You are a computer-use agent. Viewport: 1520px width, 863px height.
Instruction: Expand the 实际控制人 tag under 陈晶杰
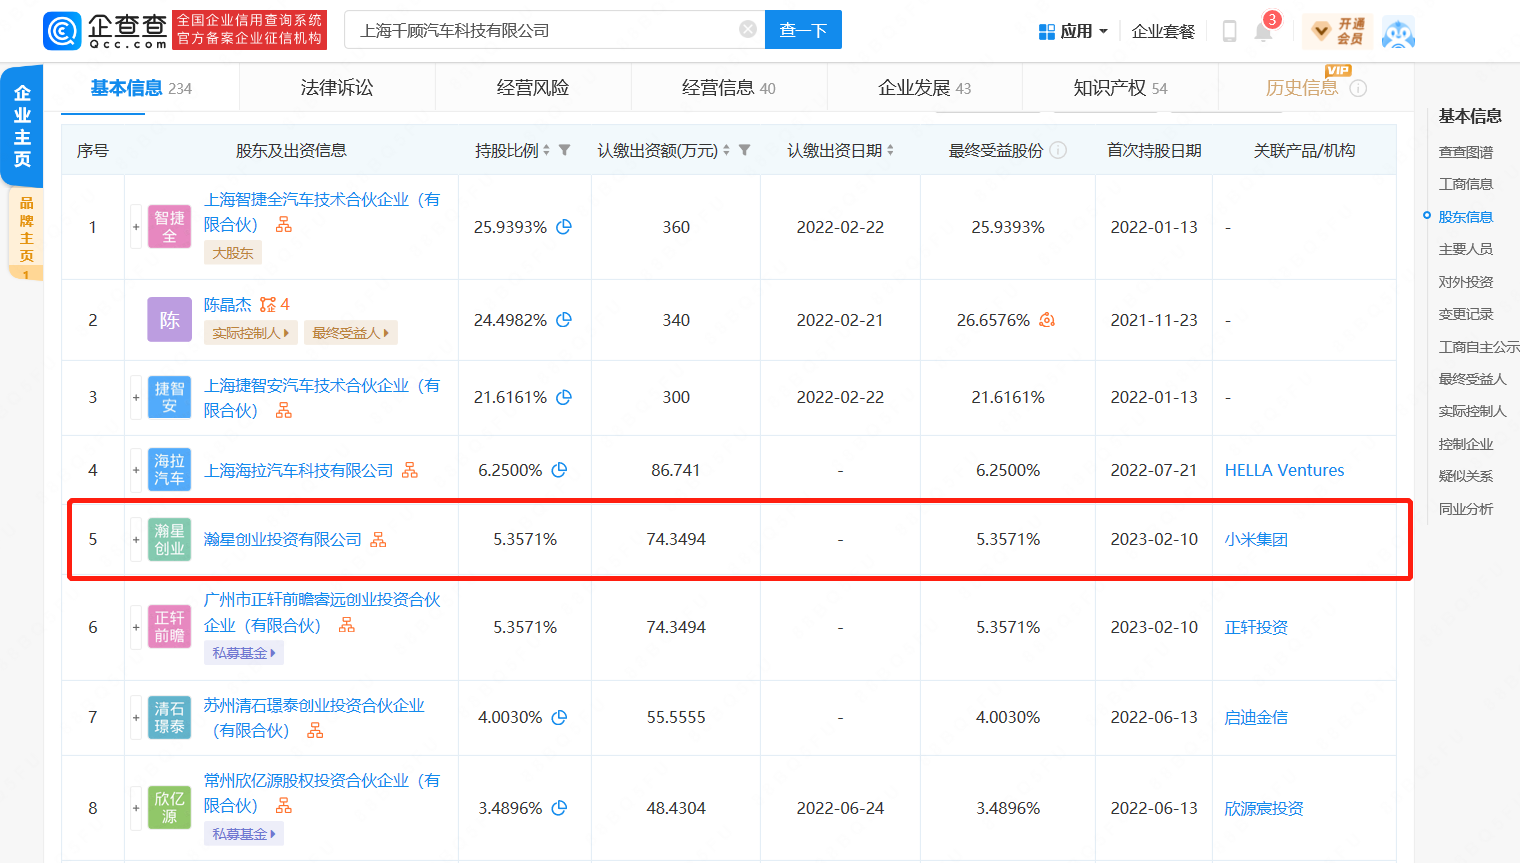[x=251, y=333]
